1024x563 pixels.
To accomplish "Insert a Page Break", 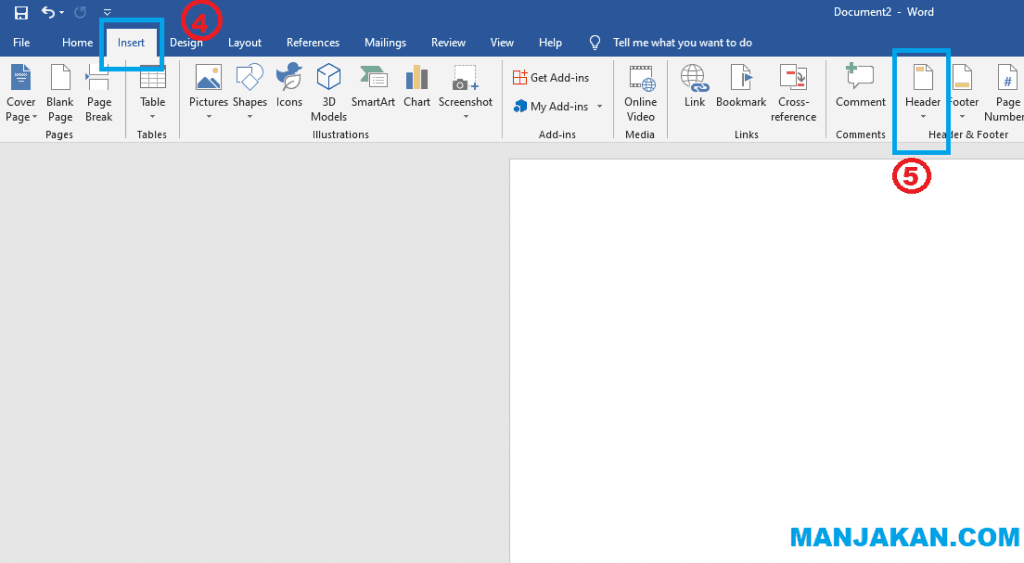I will click(99, 93).
